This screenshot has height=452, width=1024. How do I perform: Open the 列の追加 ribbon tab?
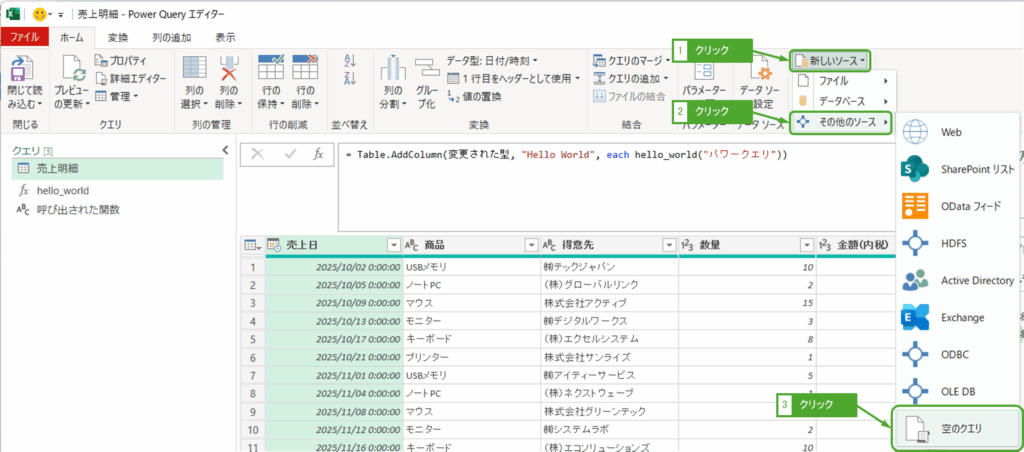[x=171, y=37]
